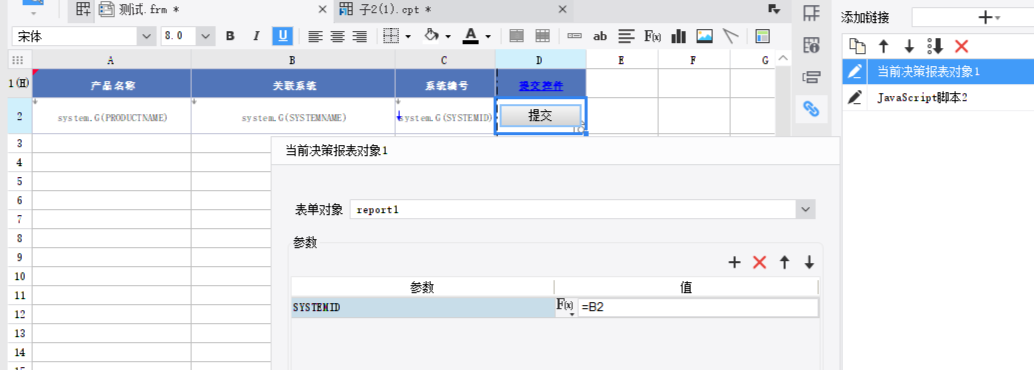The image size is (1034, 370).
Task: Open the template layout icon at toolbar end
Action: [762, 36]
